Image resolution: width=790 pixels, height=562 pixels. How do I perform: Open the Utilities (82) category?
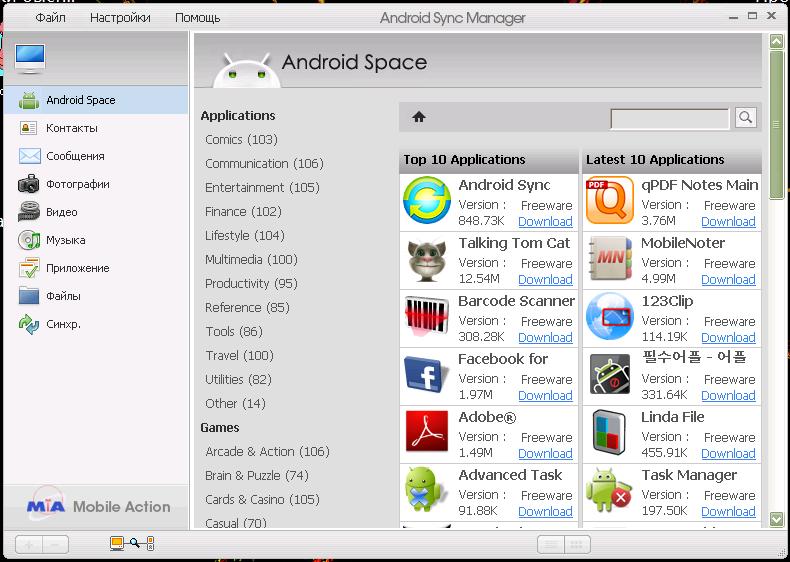238,380
